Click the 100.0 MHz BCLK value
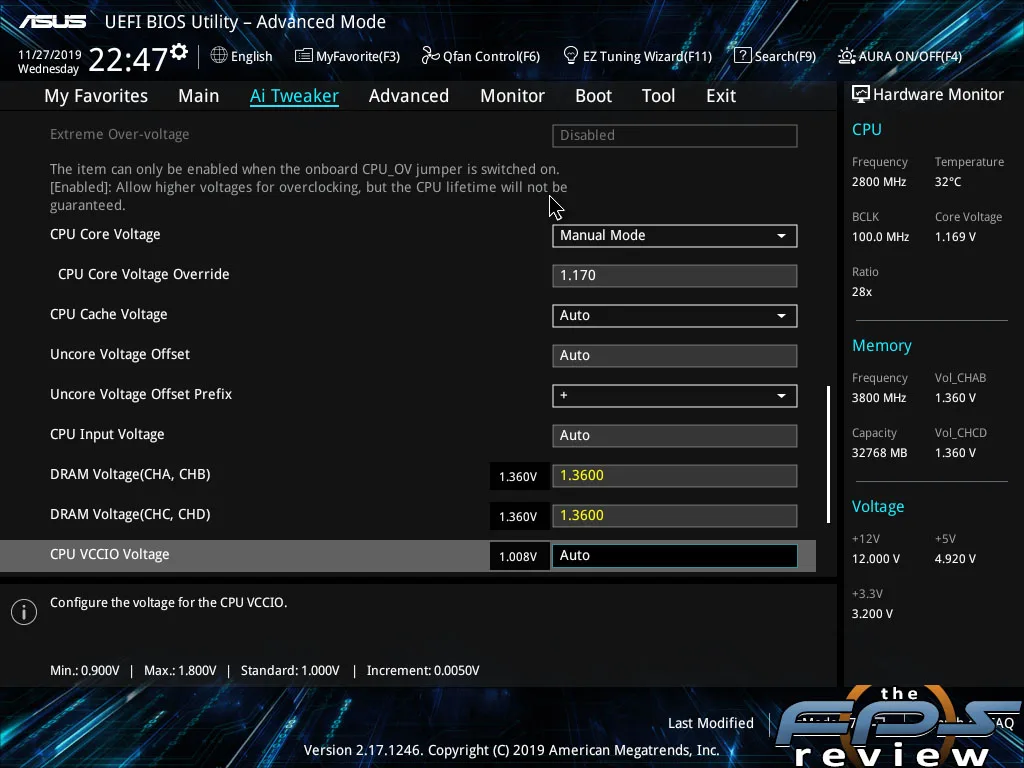The image size is (1024, 768). click(x=880, y=237)
